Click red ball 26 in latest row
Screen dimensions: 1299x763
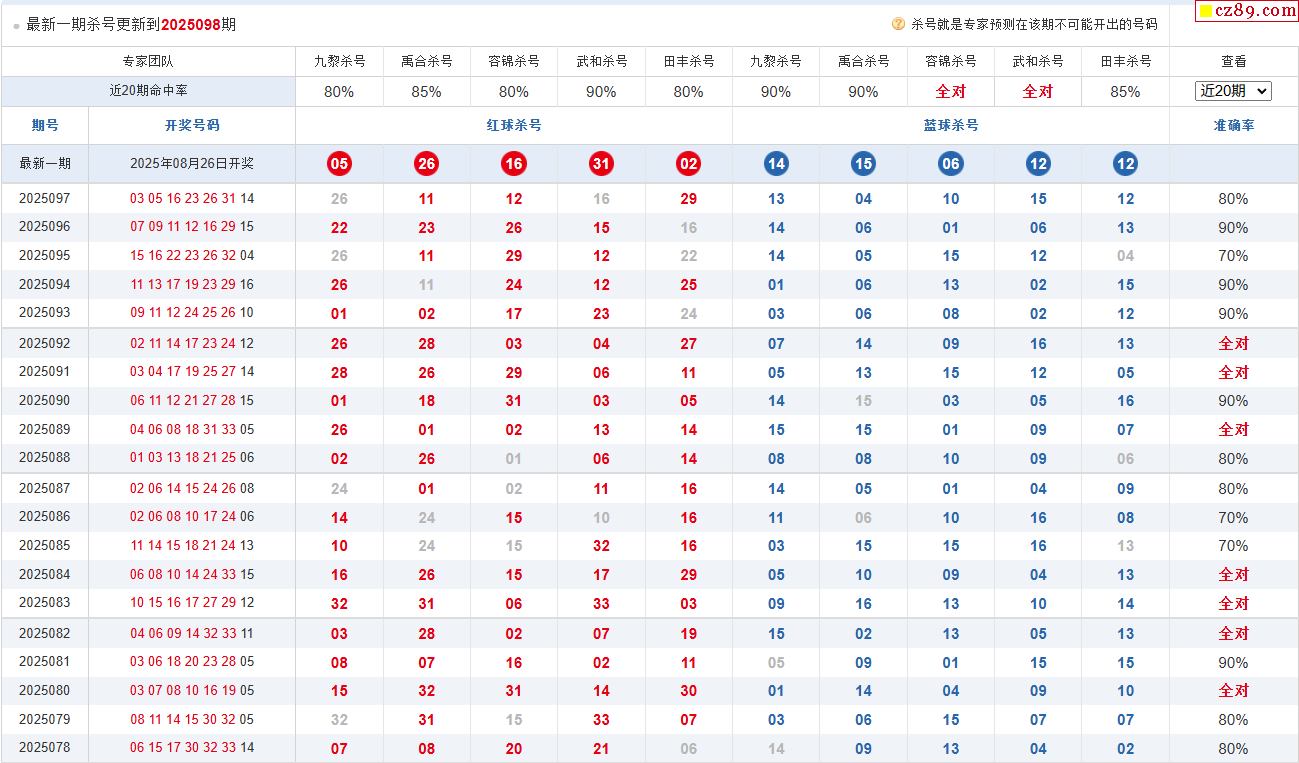(427, 164)
